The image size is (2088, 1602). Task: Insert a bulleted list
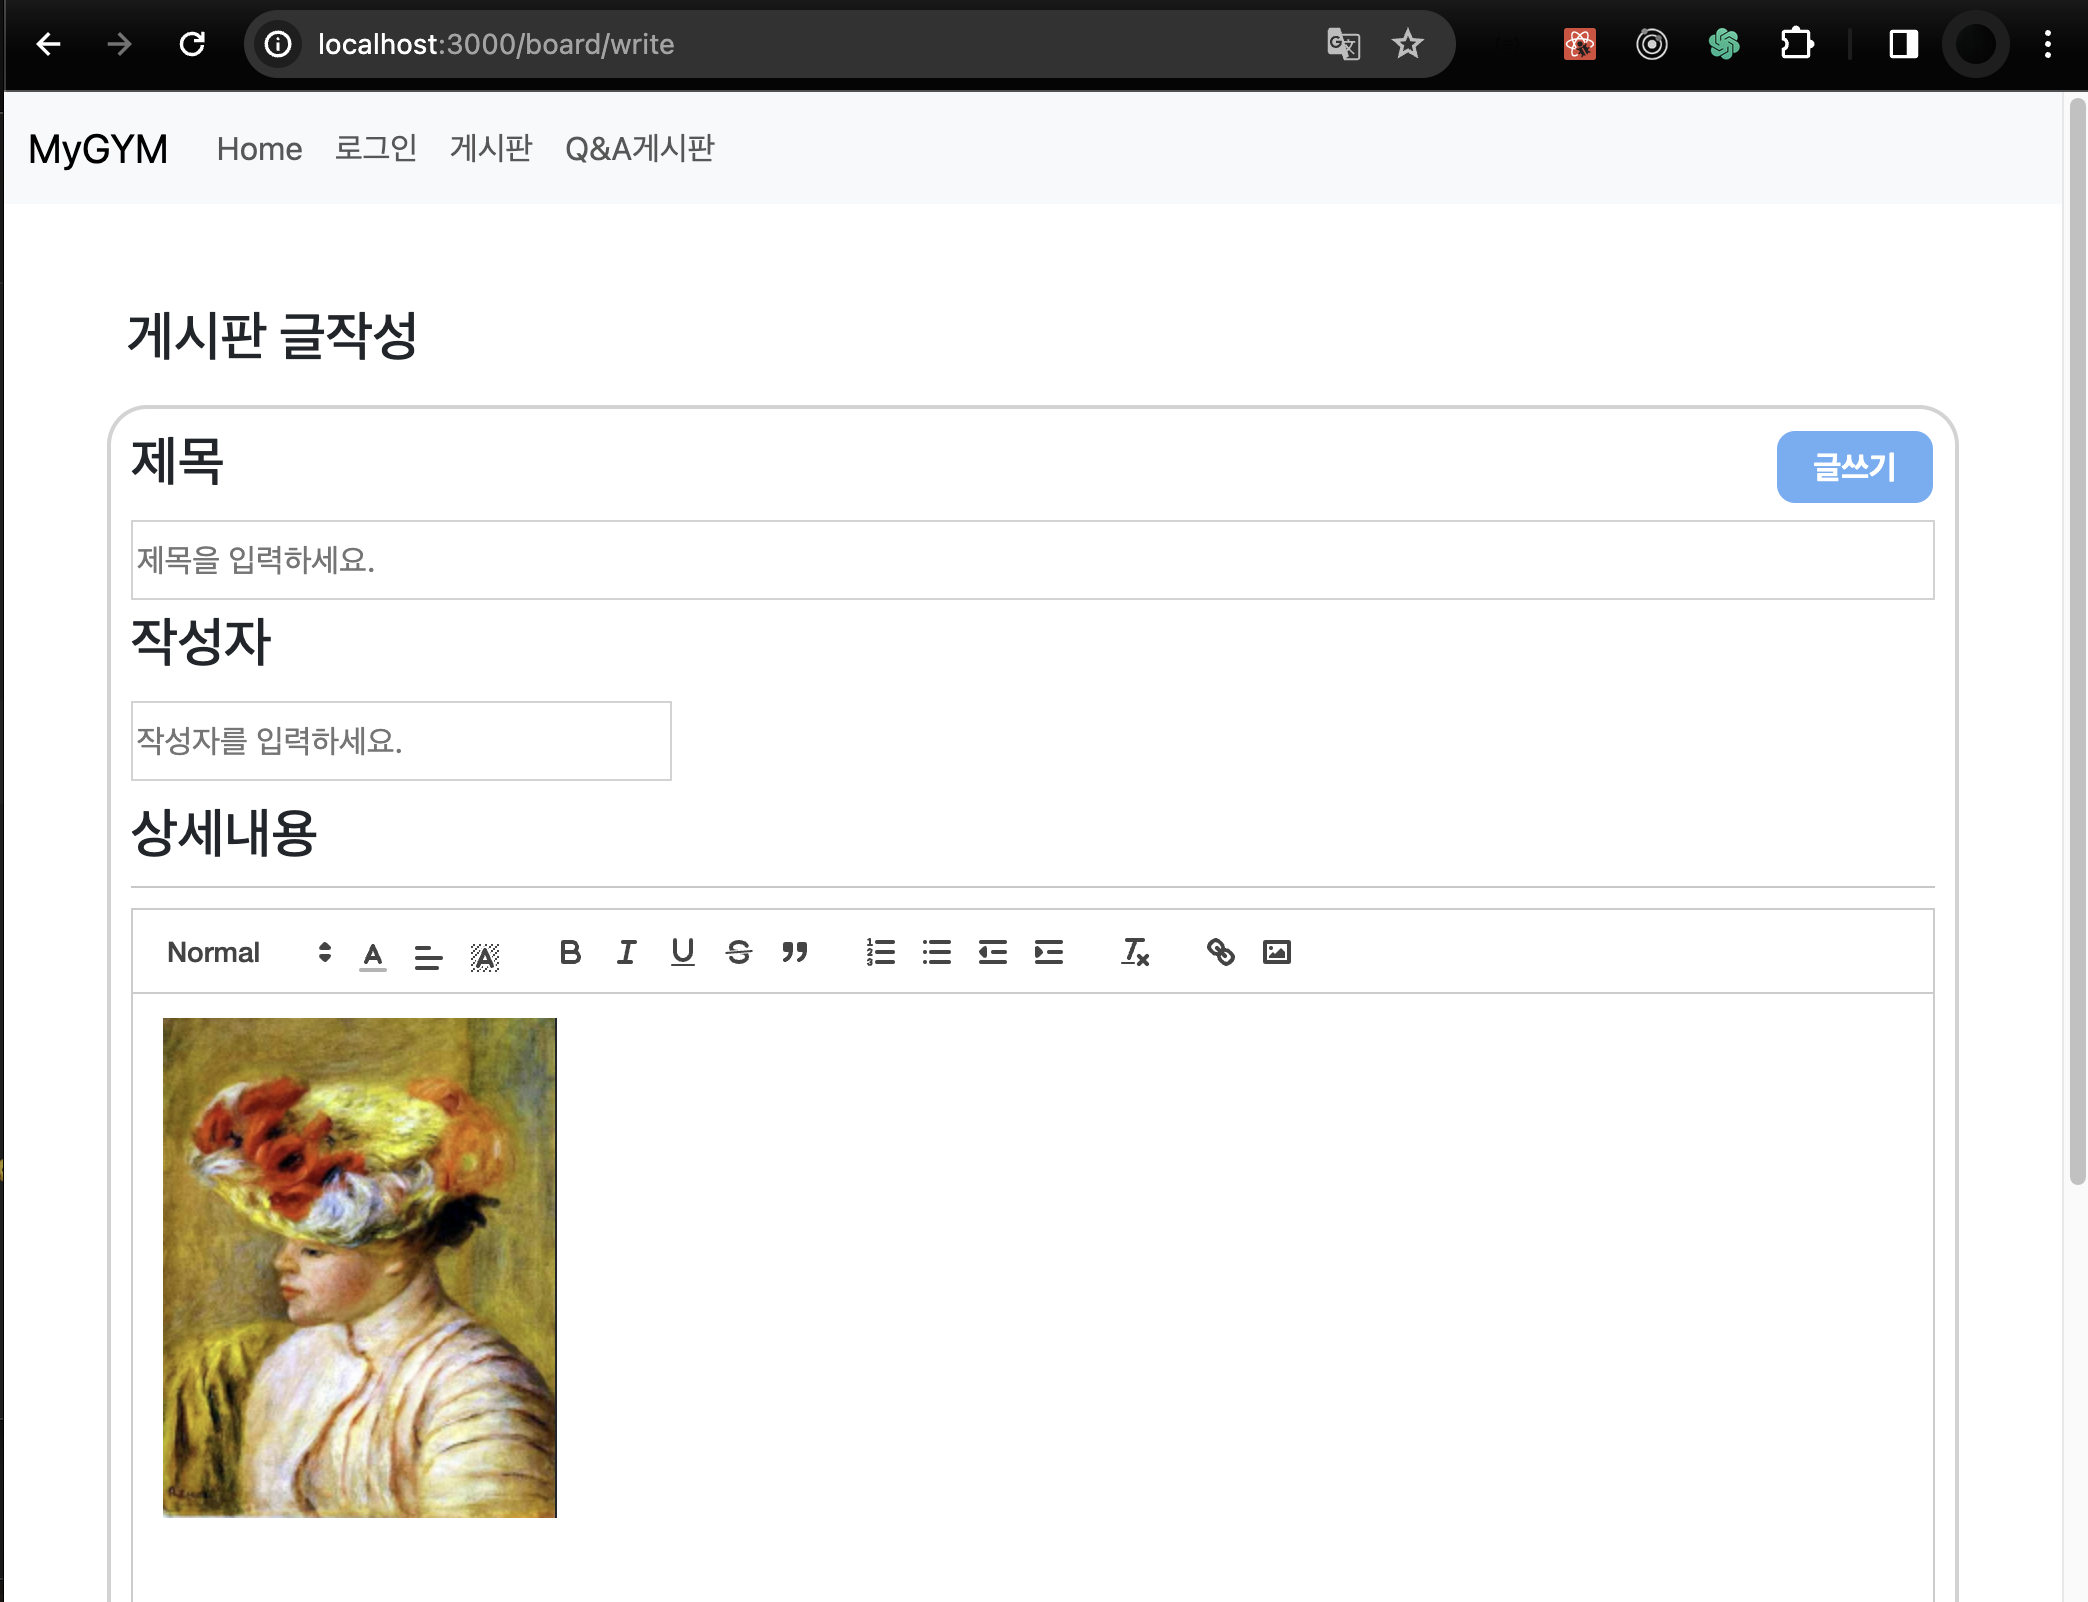coord(936,952)
